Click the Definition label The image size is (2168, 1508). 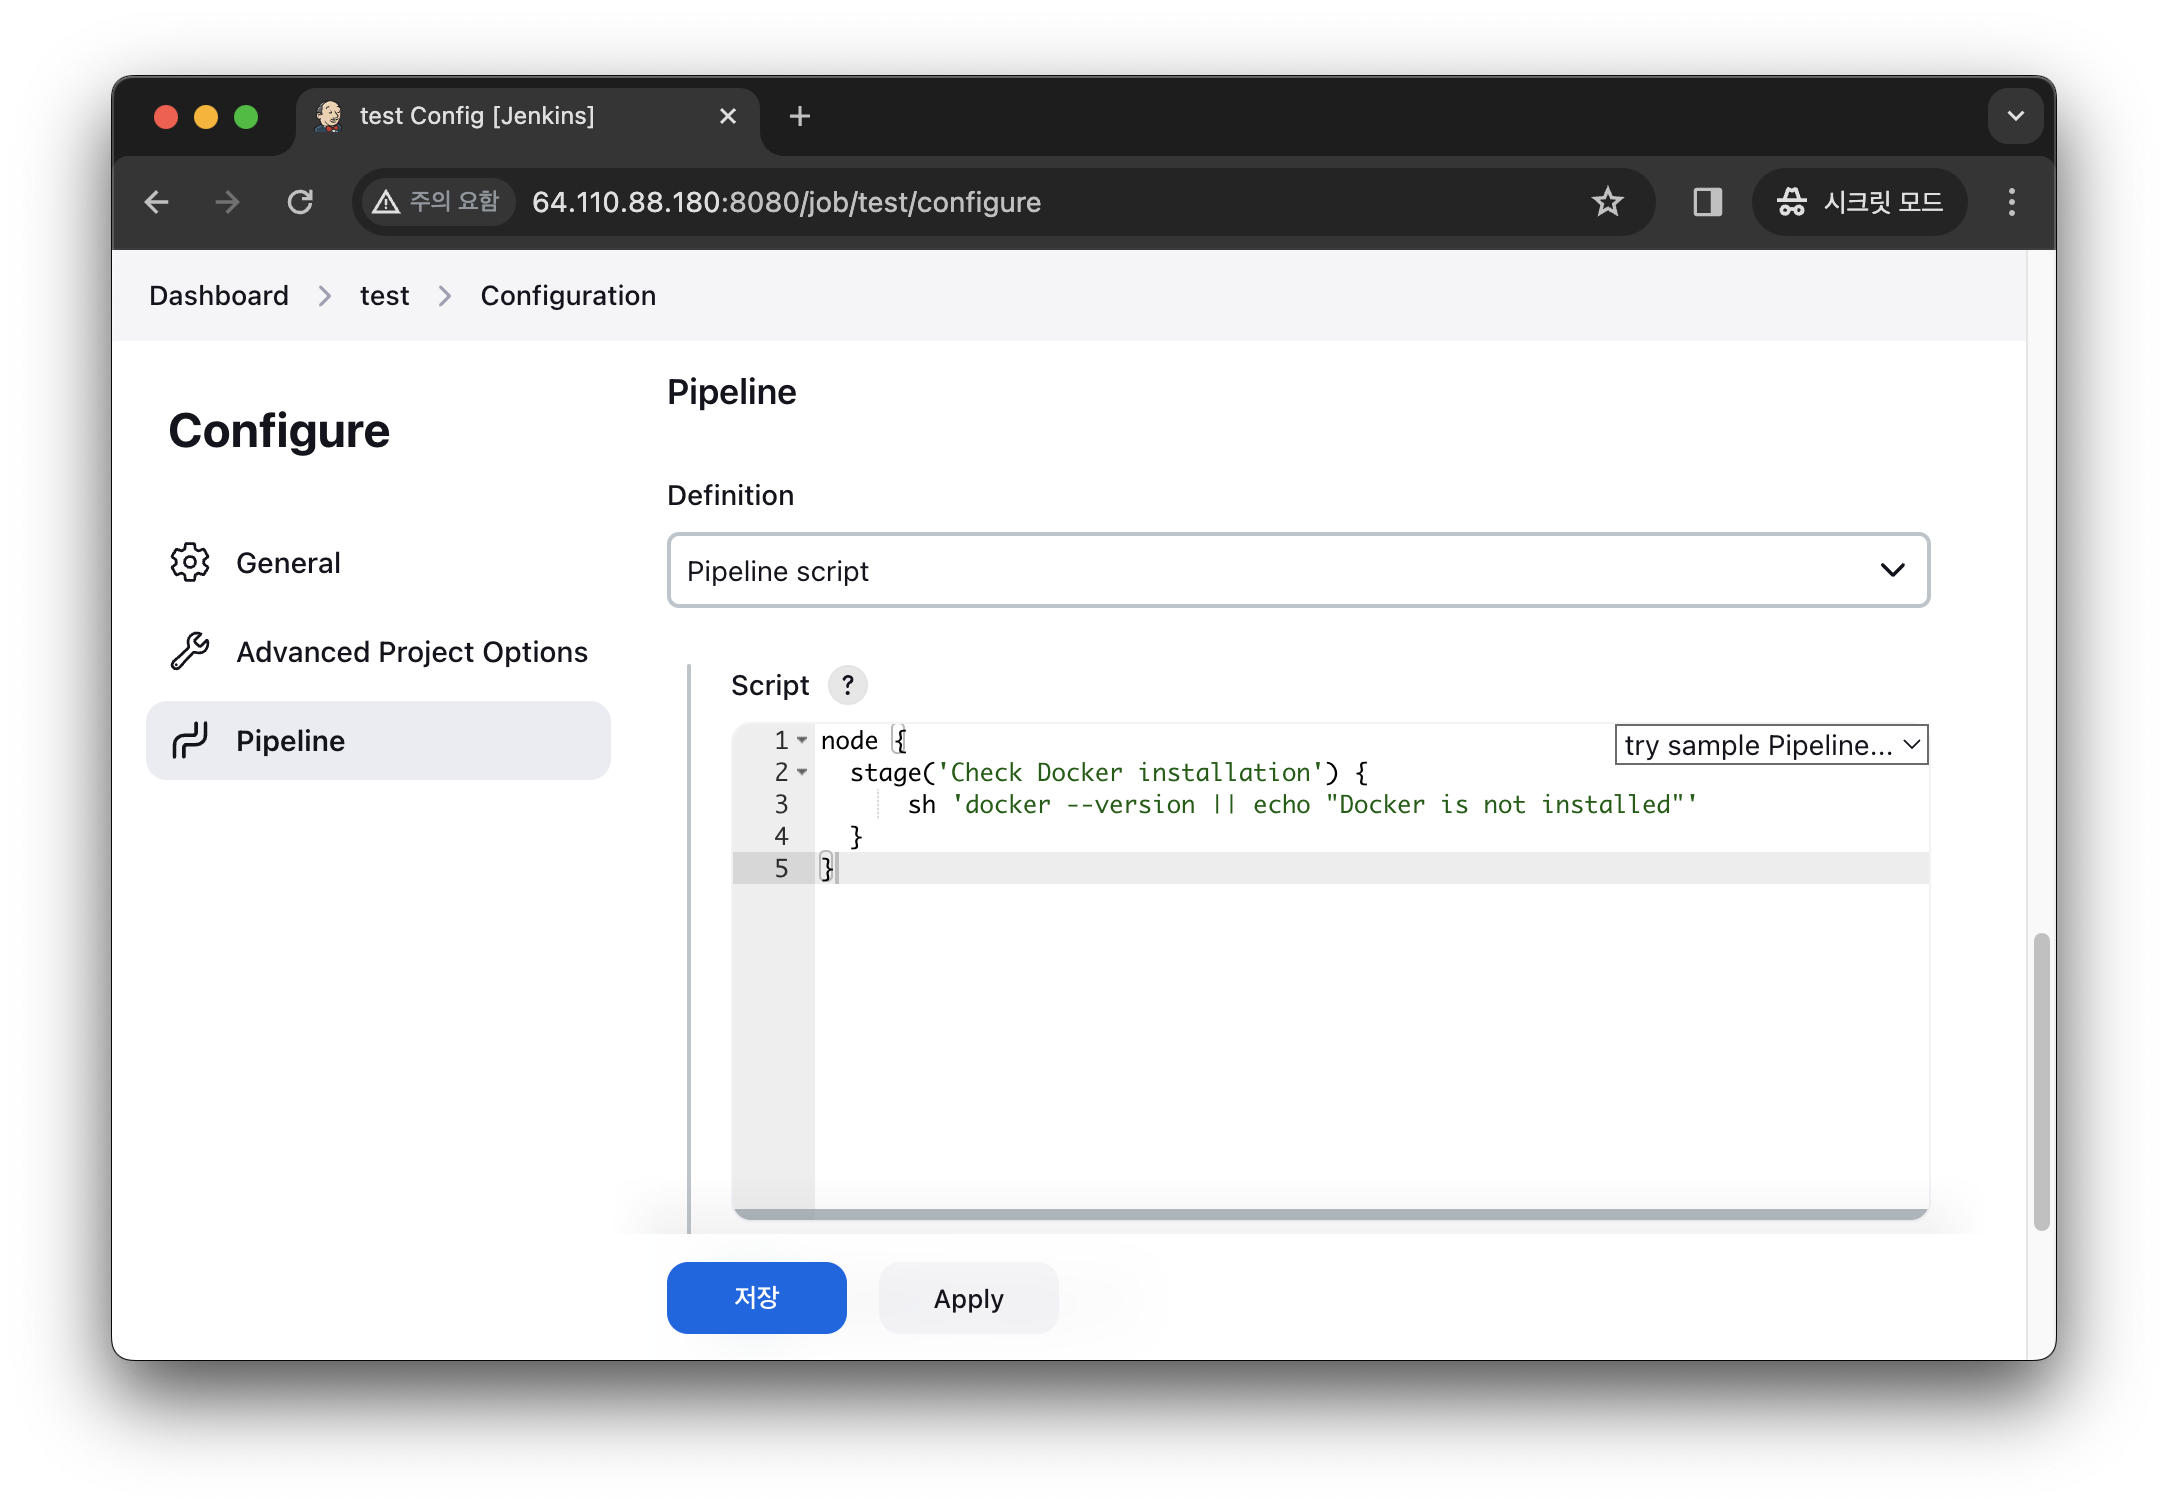(731, 495)
